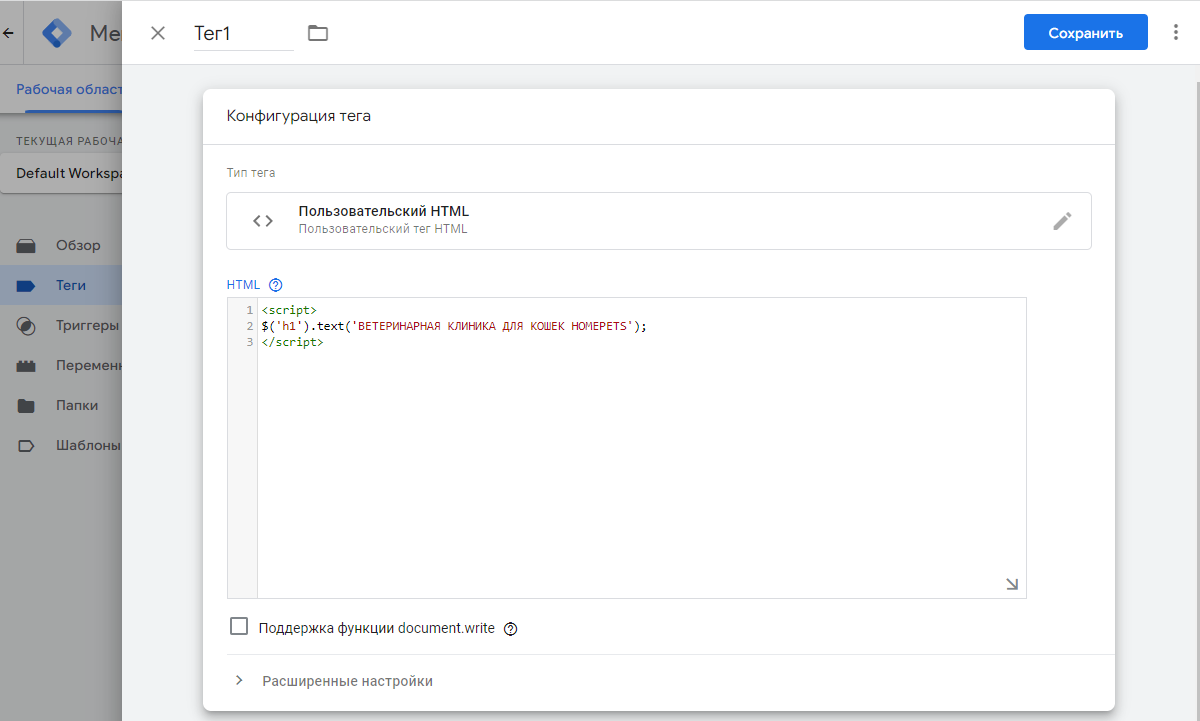This screenshot has width=1200, height=721.
Task: Click the Google Tag Manager logo
Action: 57,33
